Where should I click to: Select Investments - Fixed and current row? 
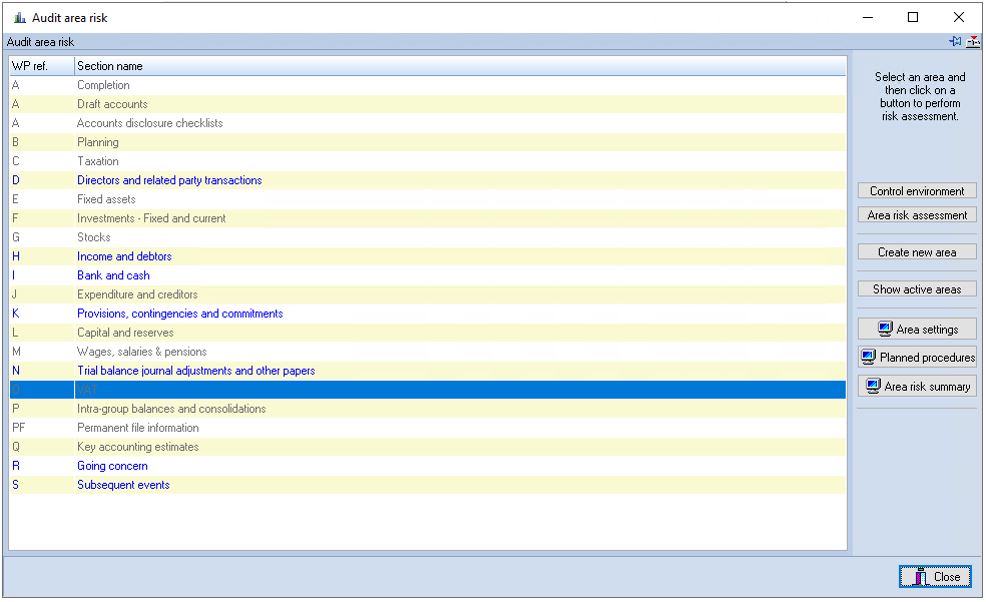click(428, 218)
